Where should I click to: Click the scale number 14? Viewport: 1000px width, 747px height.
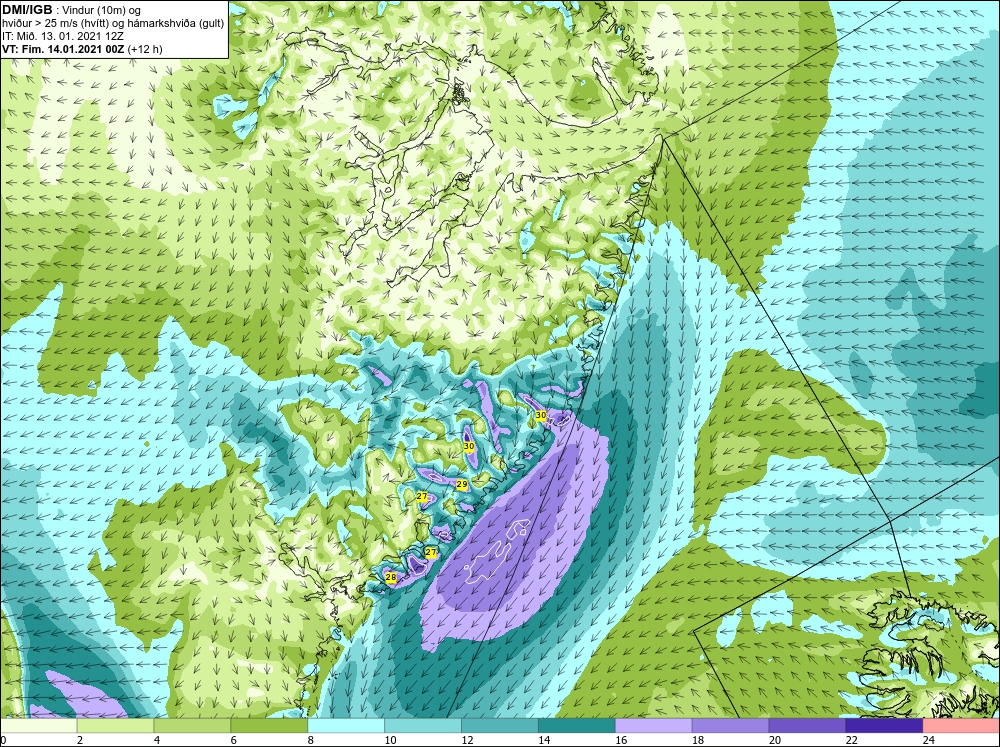(x=544, y=740)
